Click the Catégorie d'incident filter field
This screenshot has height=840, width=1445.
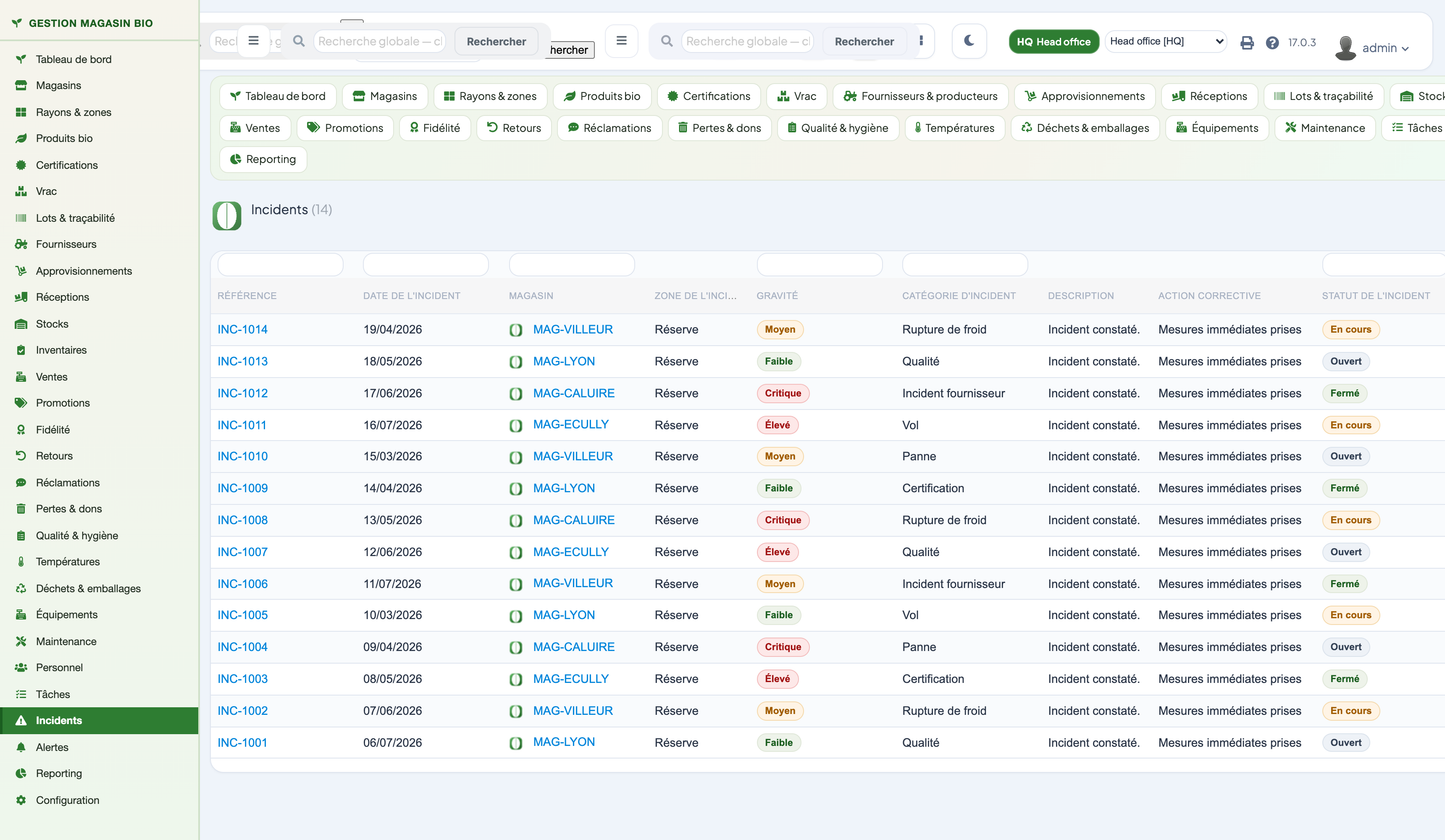[965, 265]
